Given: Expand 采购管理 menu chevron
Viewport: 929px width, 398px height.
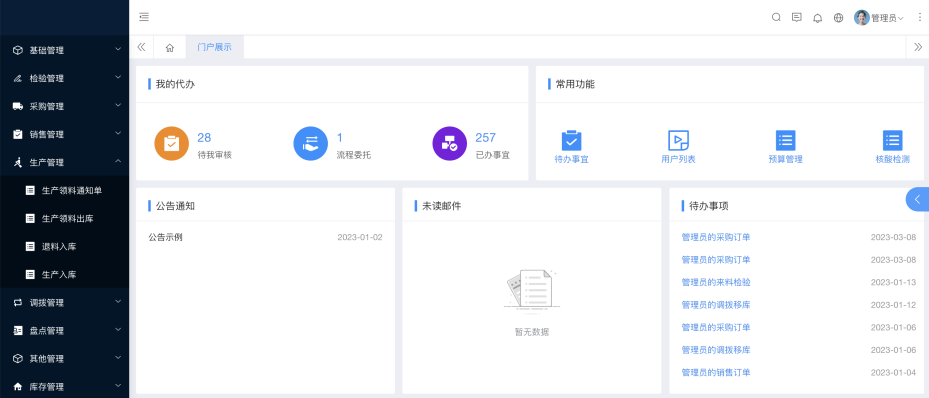Looking at the screenshot, I should pyautogui.click(x=118, y=105).
